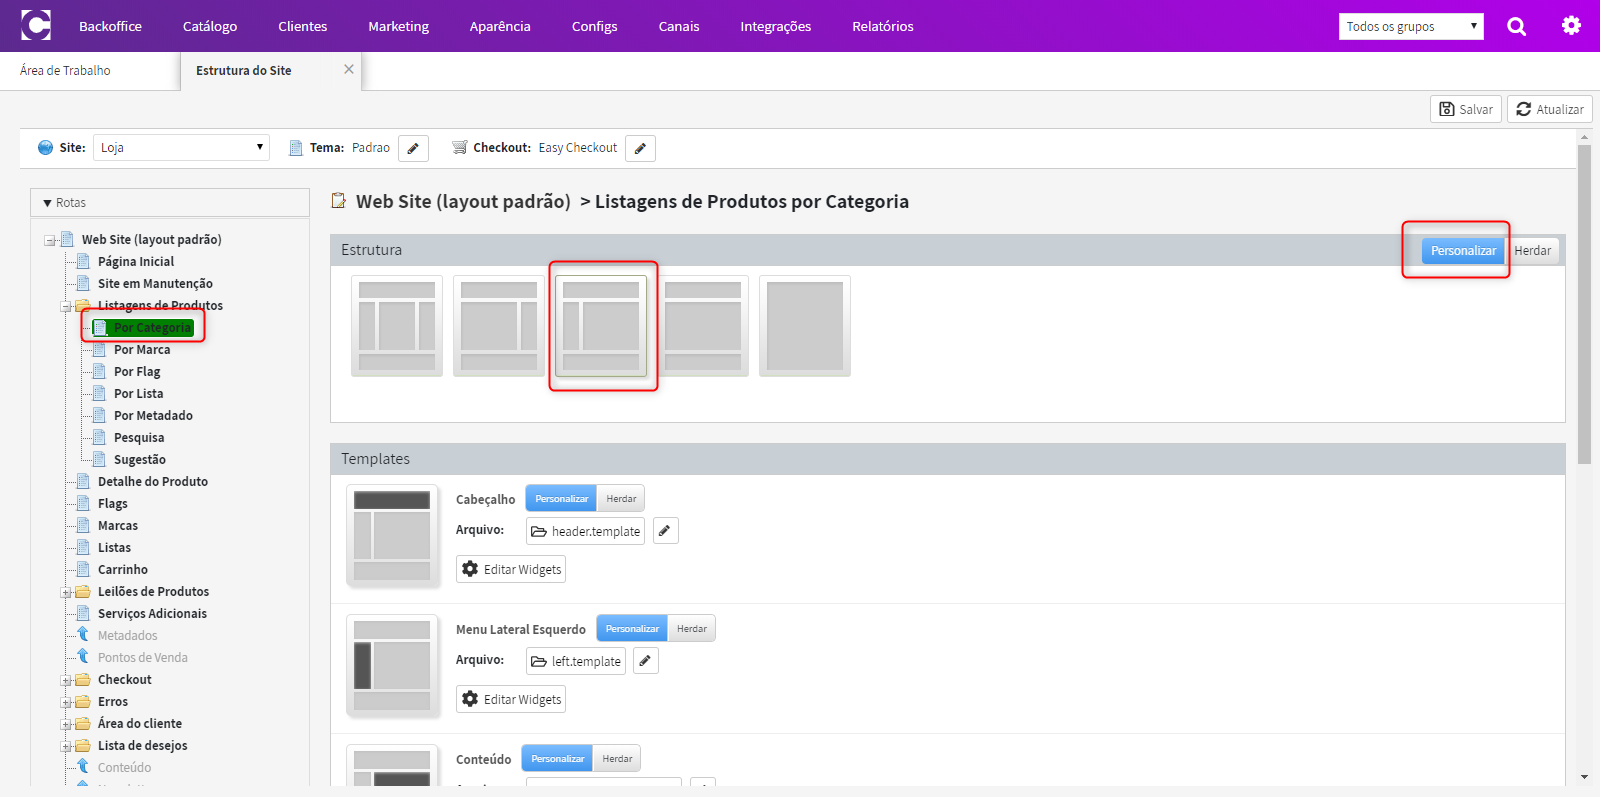This screenshot has height=797, width=1600.
Task: Click the page icon beside Carrinho
Action: (83, 569)
